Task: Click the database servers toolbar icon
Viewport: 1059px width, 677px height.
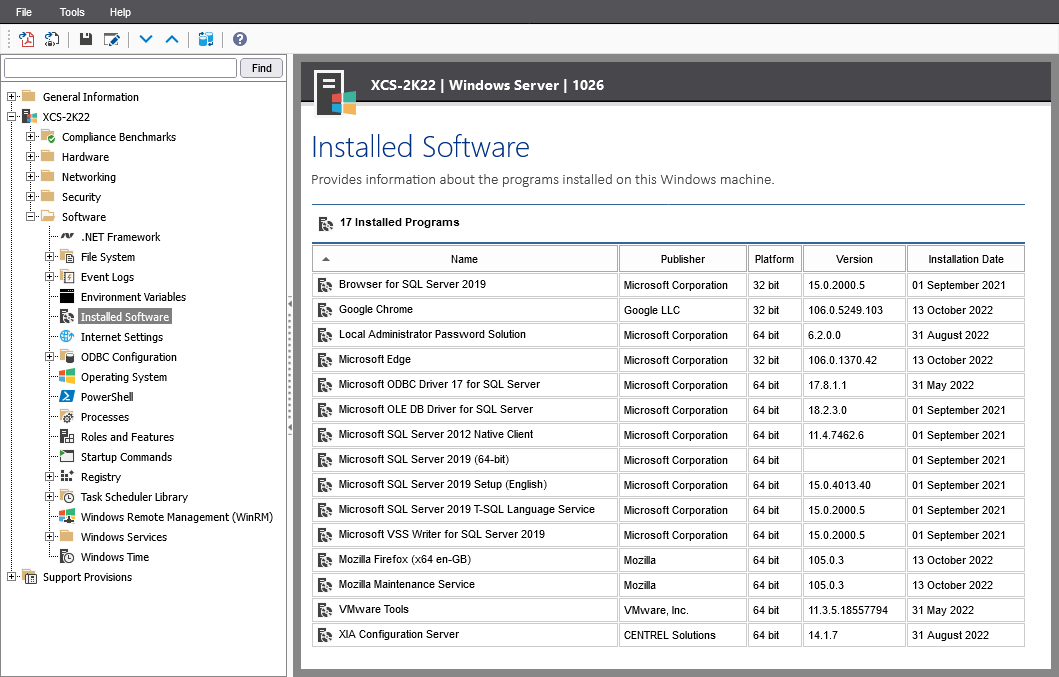Action: 206,39
